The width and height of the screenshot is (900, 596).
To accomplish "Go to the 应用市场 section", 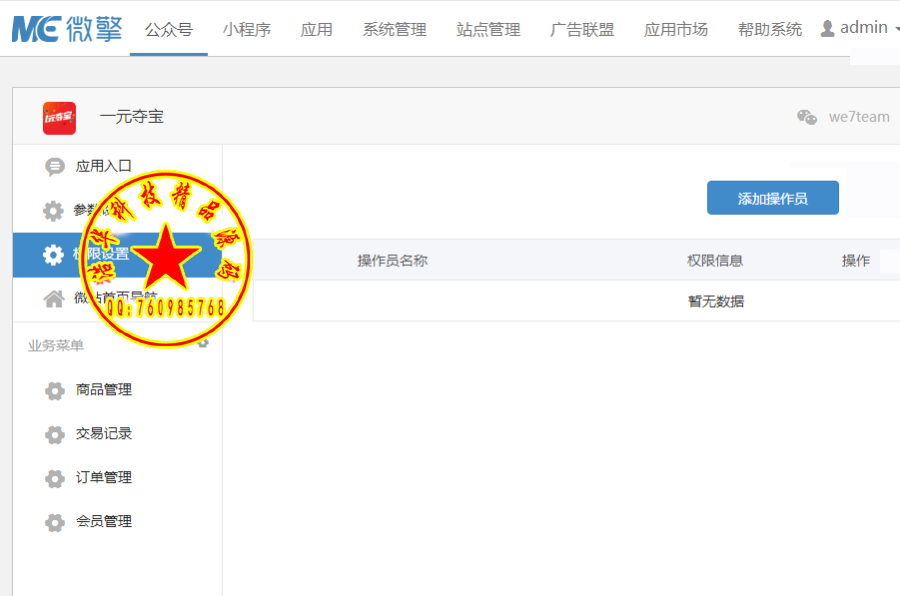I will click(675, 30).
